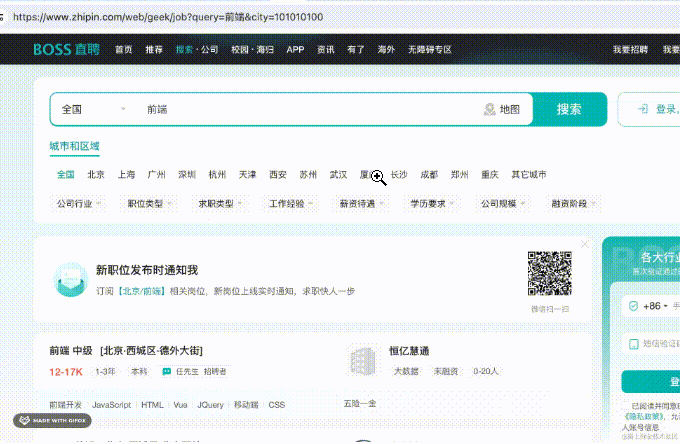Viewport: 680px width, 444px height.
Task: Click the browser address bar URL
Action: pos(168,17)
